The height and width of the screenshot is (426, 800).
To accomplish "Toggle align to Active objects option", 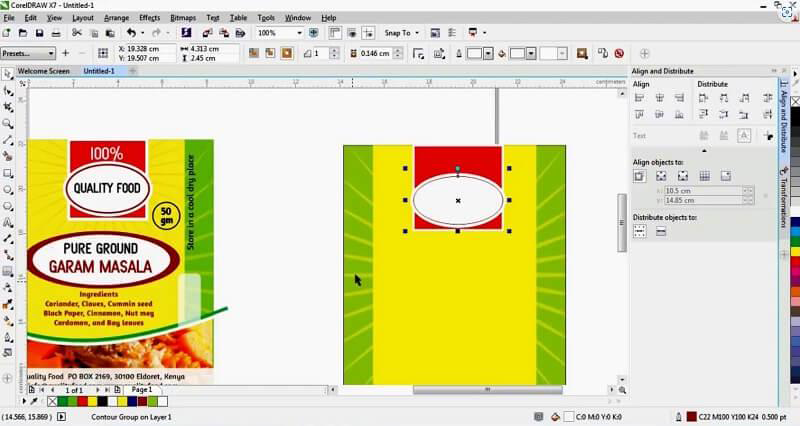I will [640, 176].
